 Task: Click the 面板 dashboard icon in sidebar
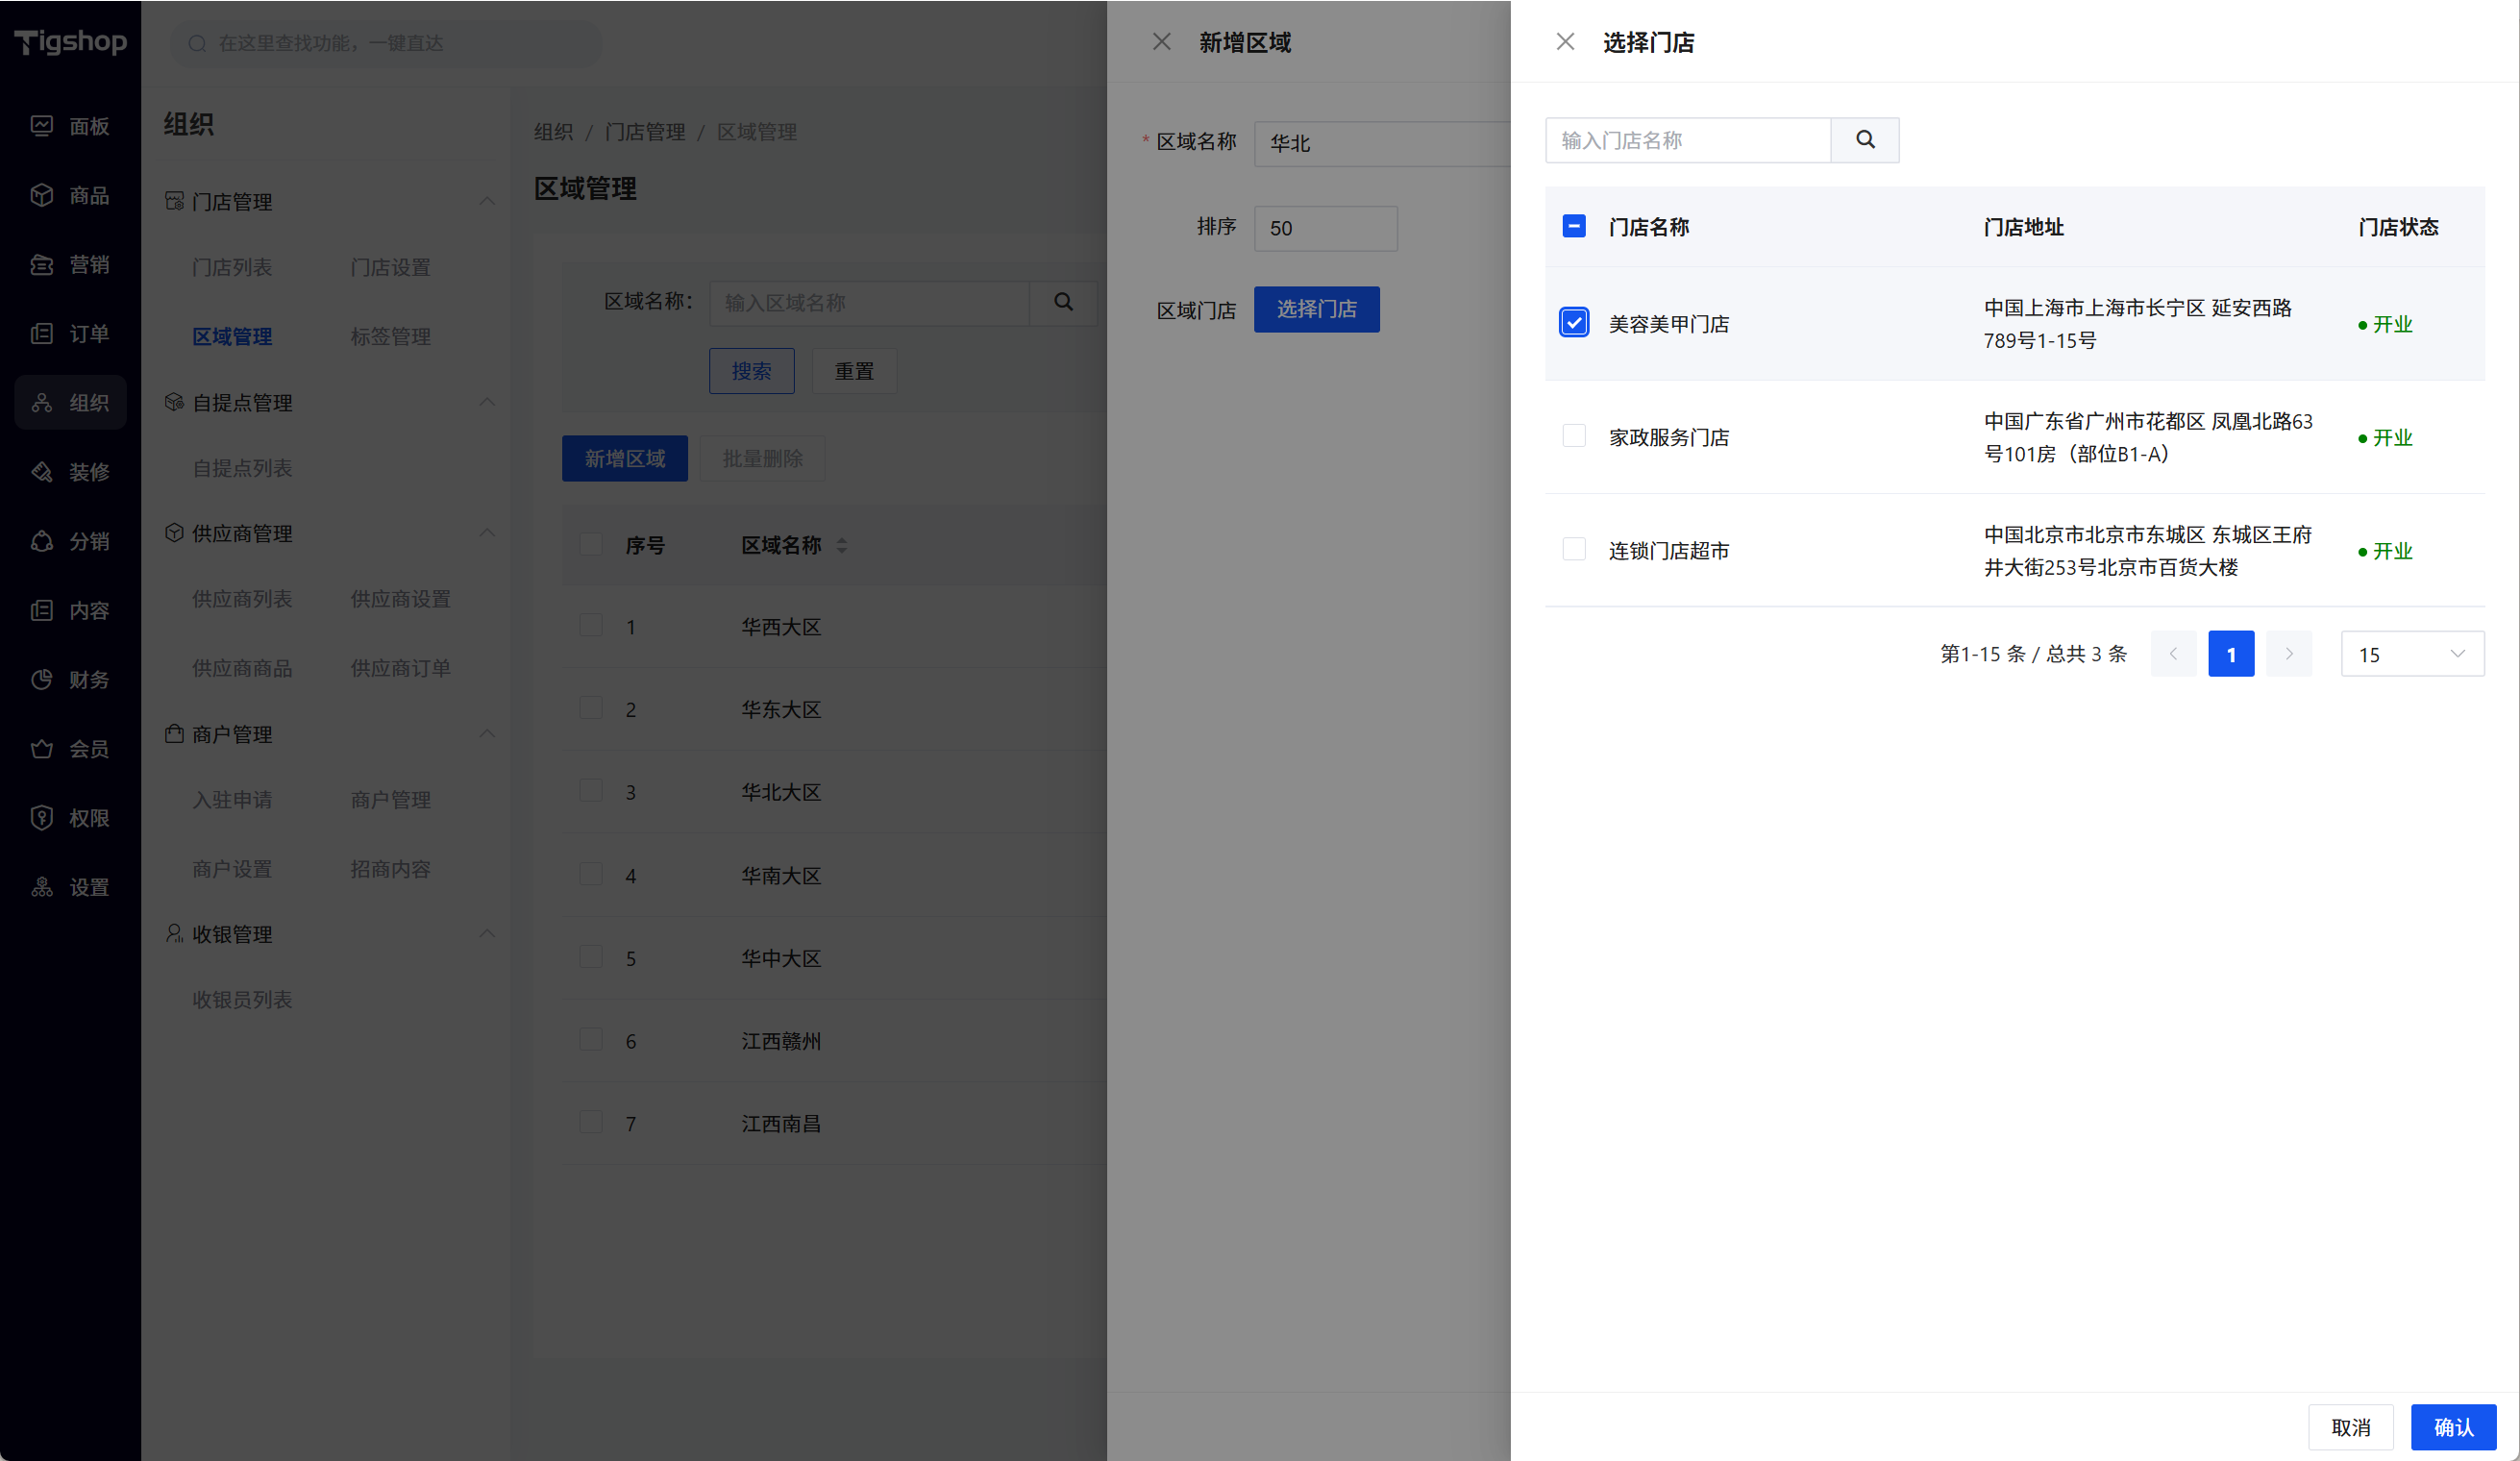42,126
